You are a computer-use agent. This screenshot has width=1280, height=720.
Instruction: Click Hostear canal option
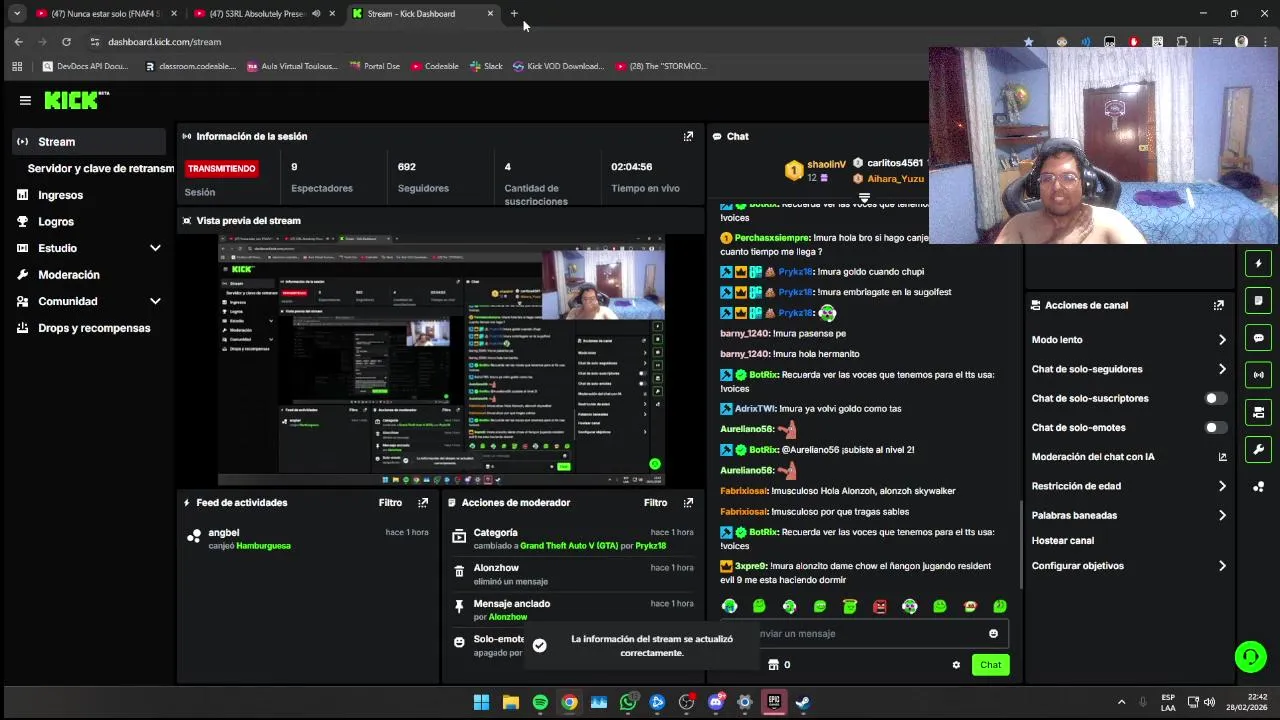[1062, 541]
